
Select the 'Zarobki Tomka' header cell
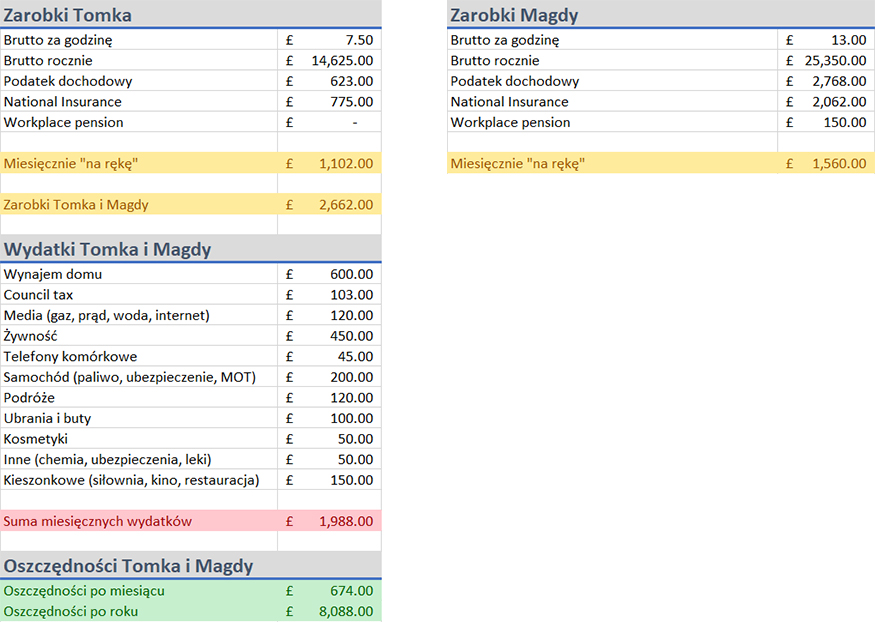point(68,15)
